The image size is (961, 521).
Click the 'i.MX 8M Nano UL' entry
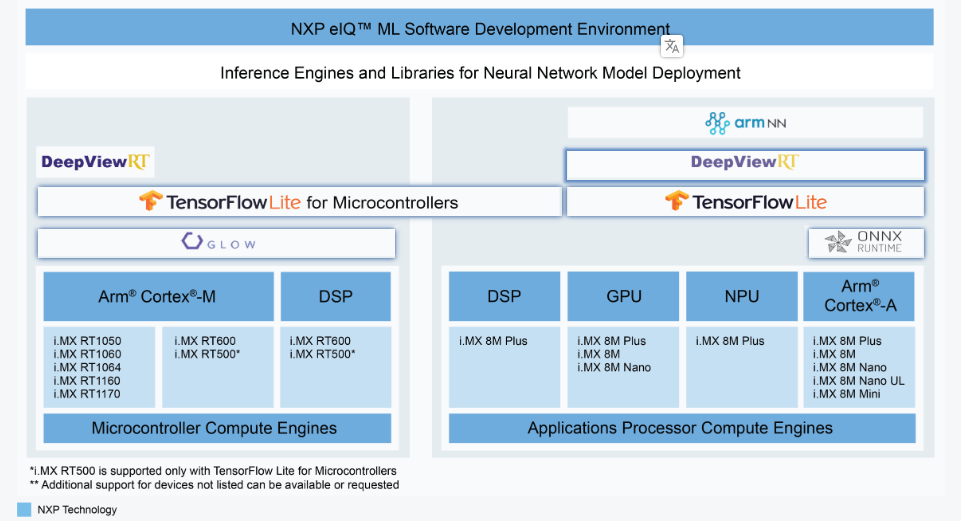859,381
